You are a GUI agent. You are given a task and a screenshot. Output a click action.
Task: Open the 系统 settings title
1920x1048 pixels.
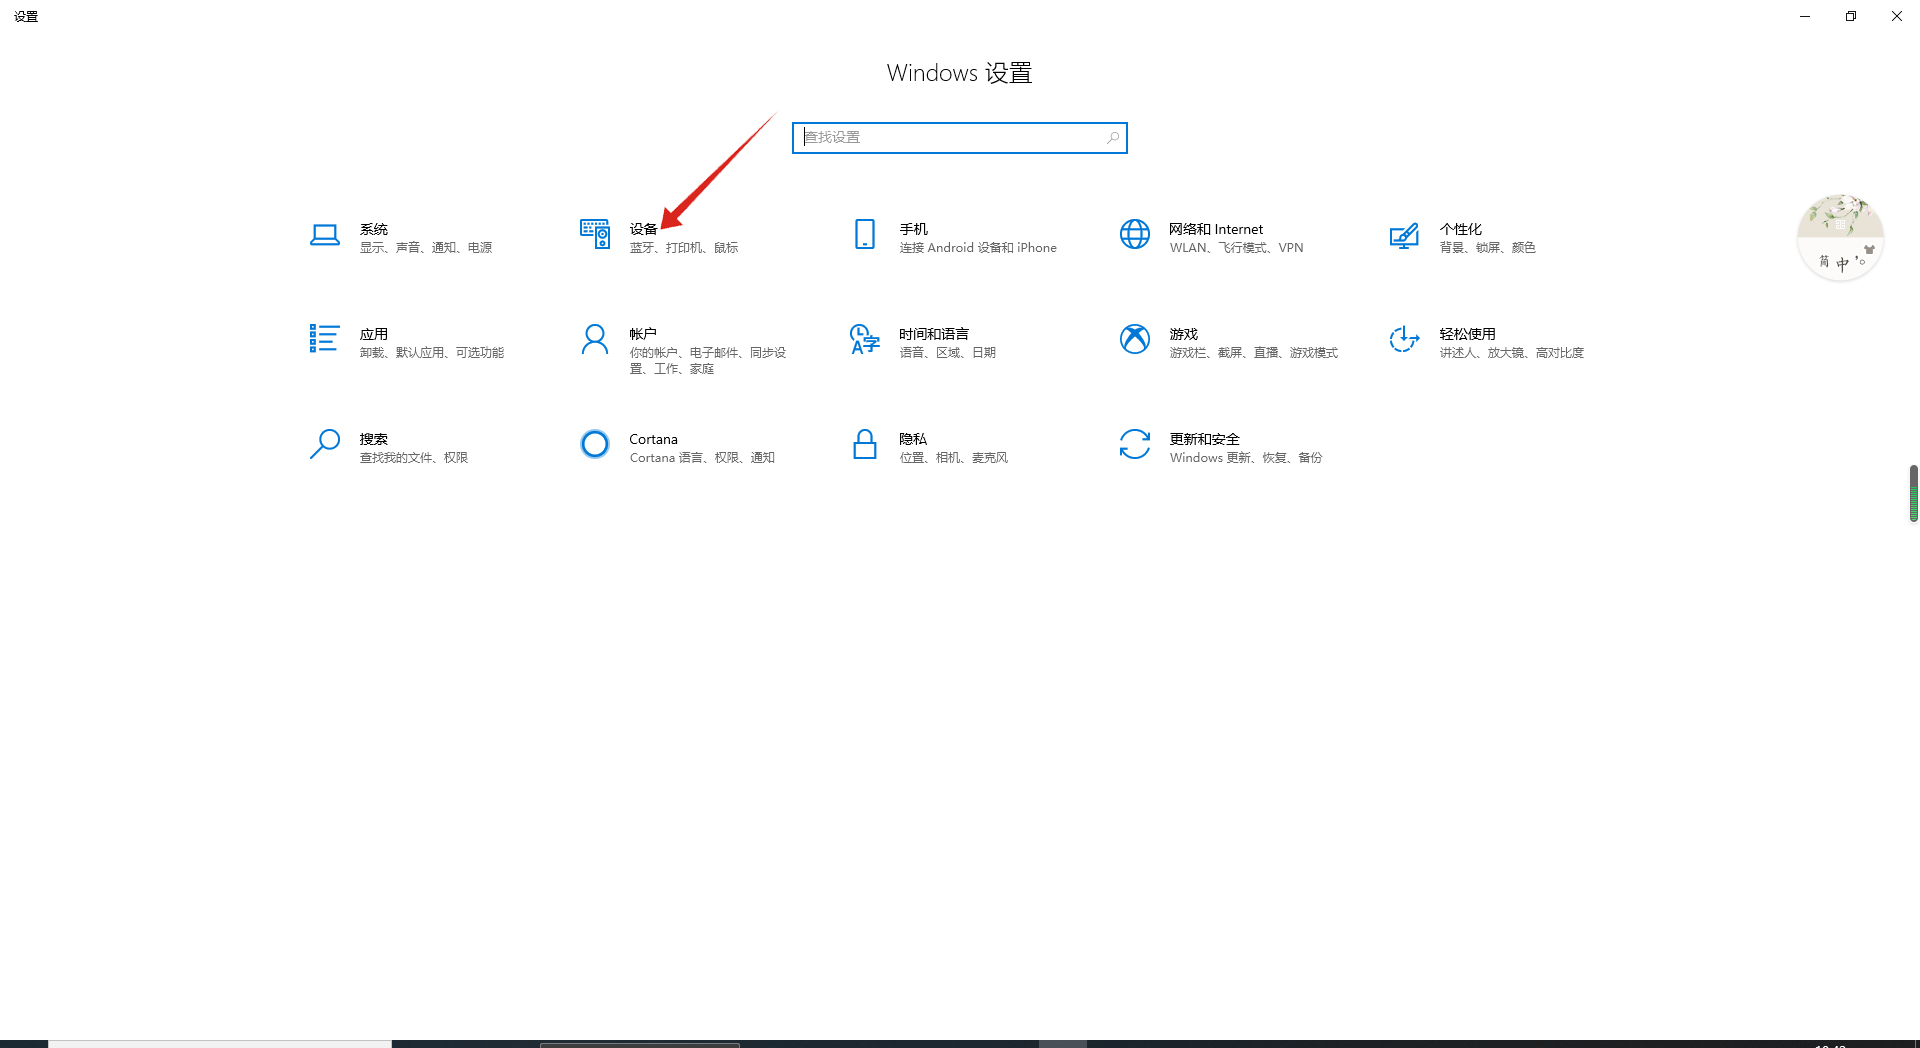pyautogui.click(x=374, y=229)
